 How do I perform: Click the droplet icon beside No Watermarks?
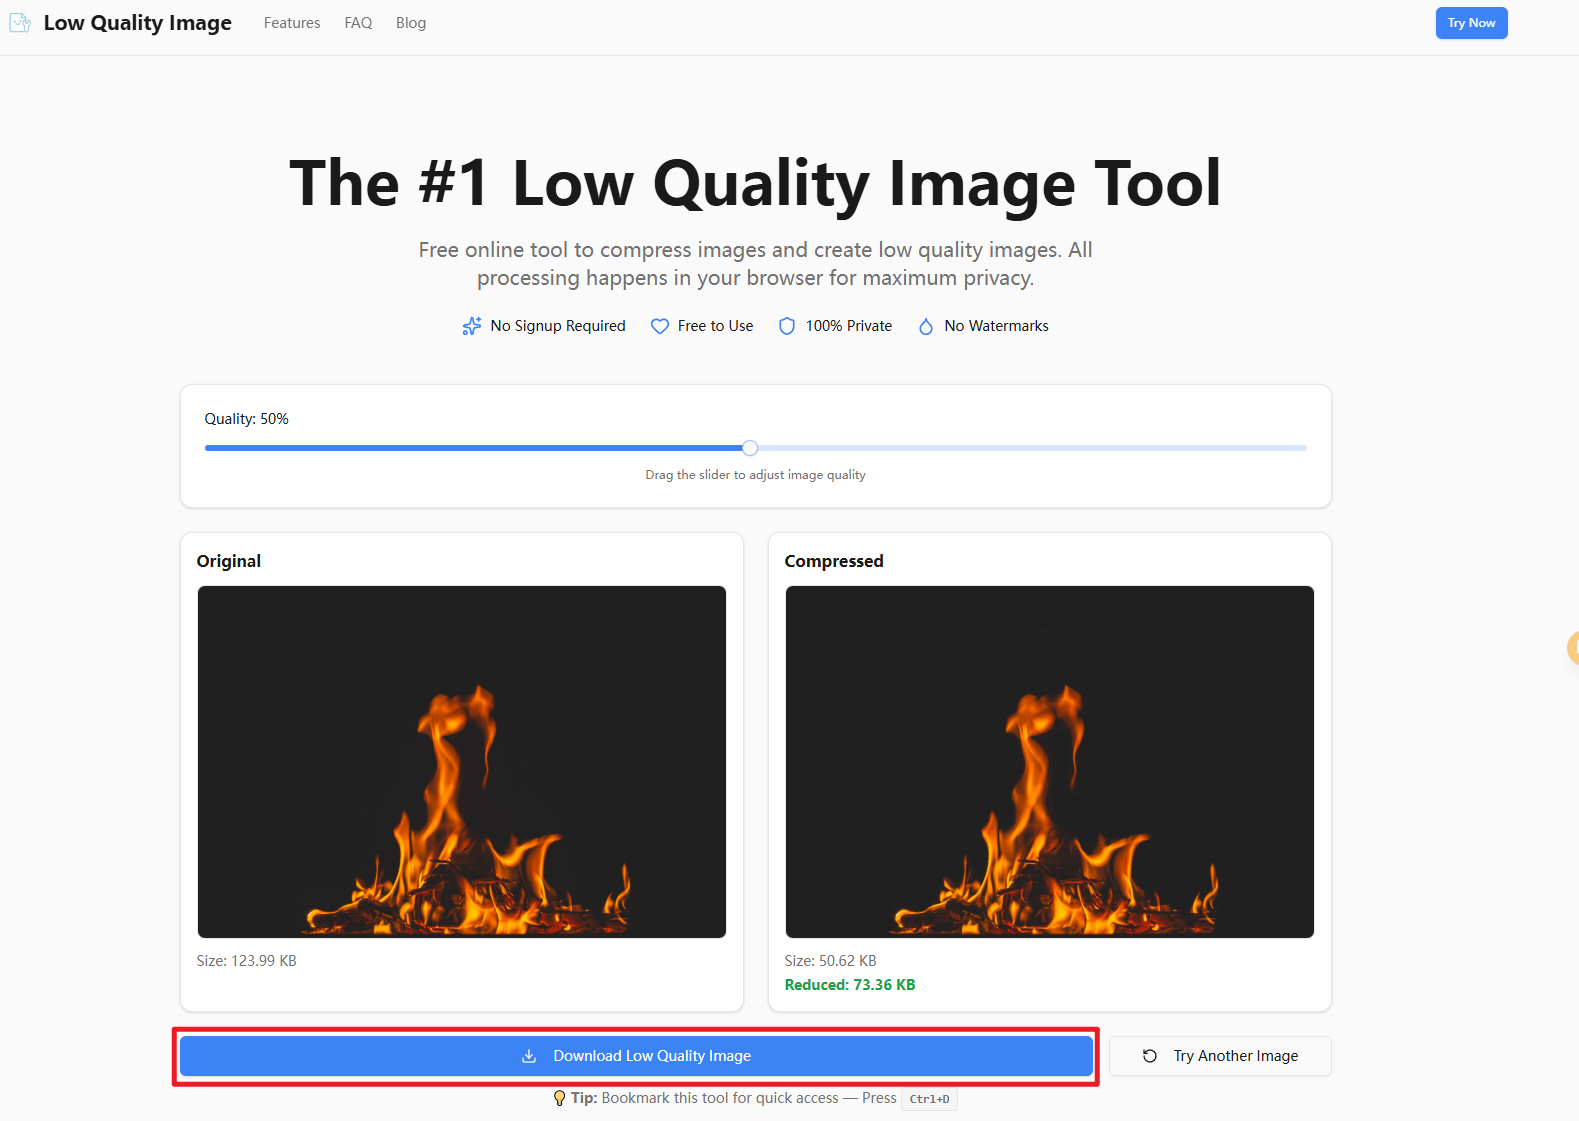(x=926, y=326)
